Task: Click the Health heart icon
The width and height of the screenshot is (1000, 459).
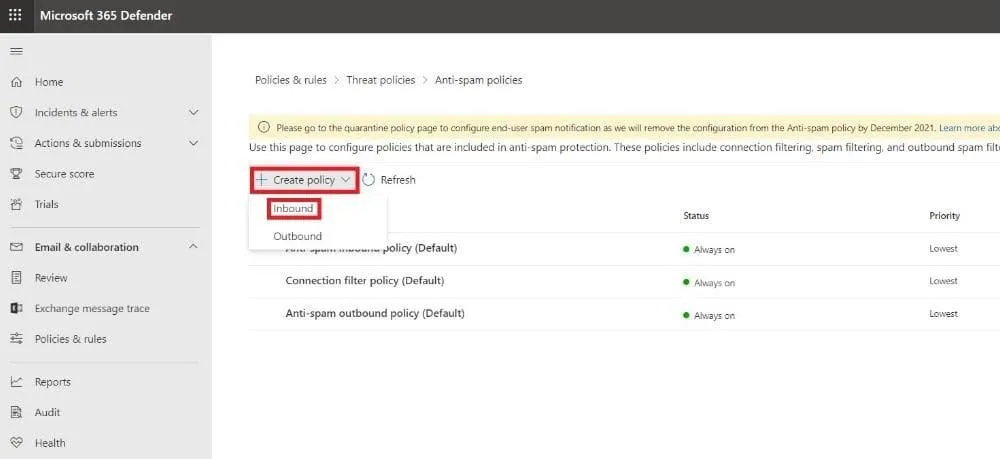Action: click(16, 443)
